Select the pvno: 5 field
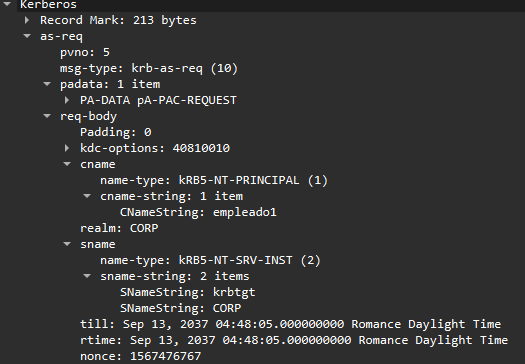The height and width of the screenshot is (364, 525). point(85,52)
